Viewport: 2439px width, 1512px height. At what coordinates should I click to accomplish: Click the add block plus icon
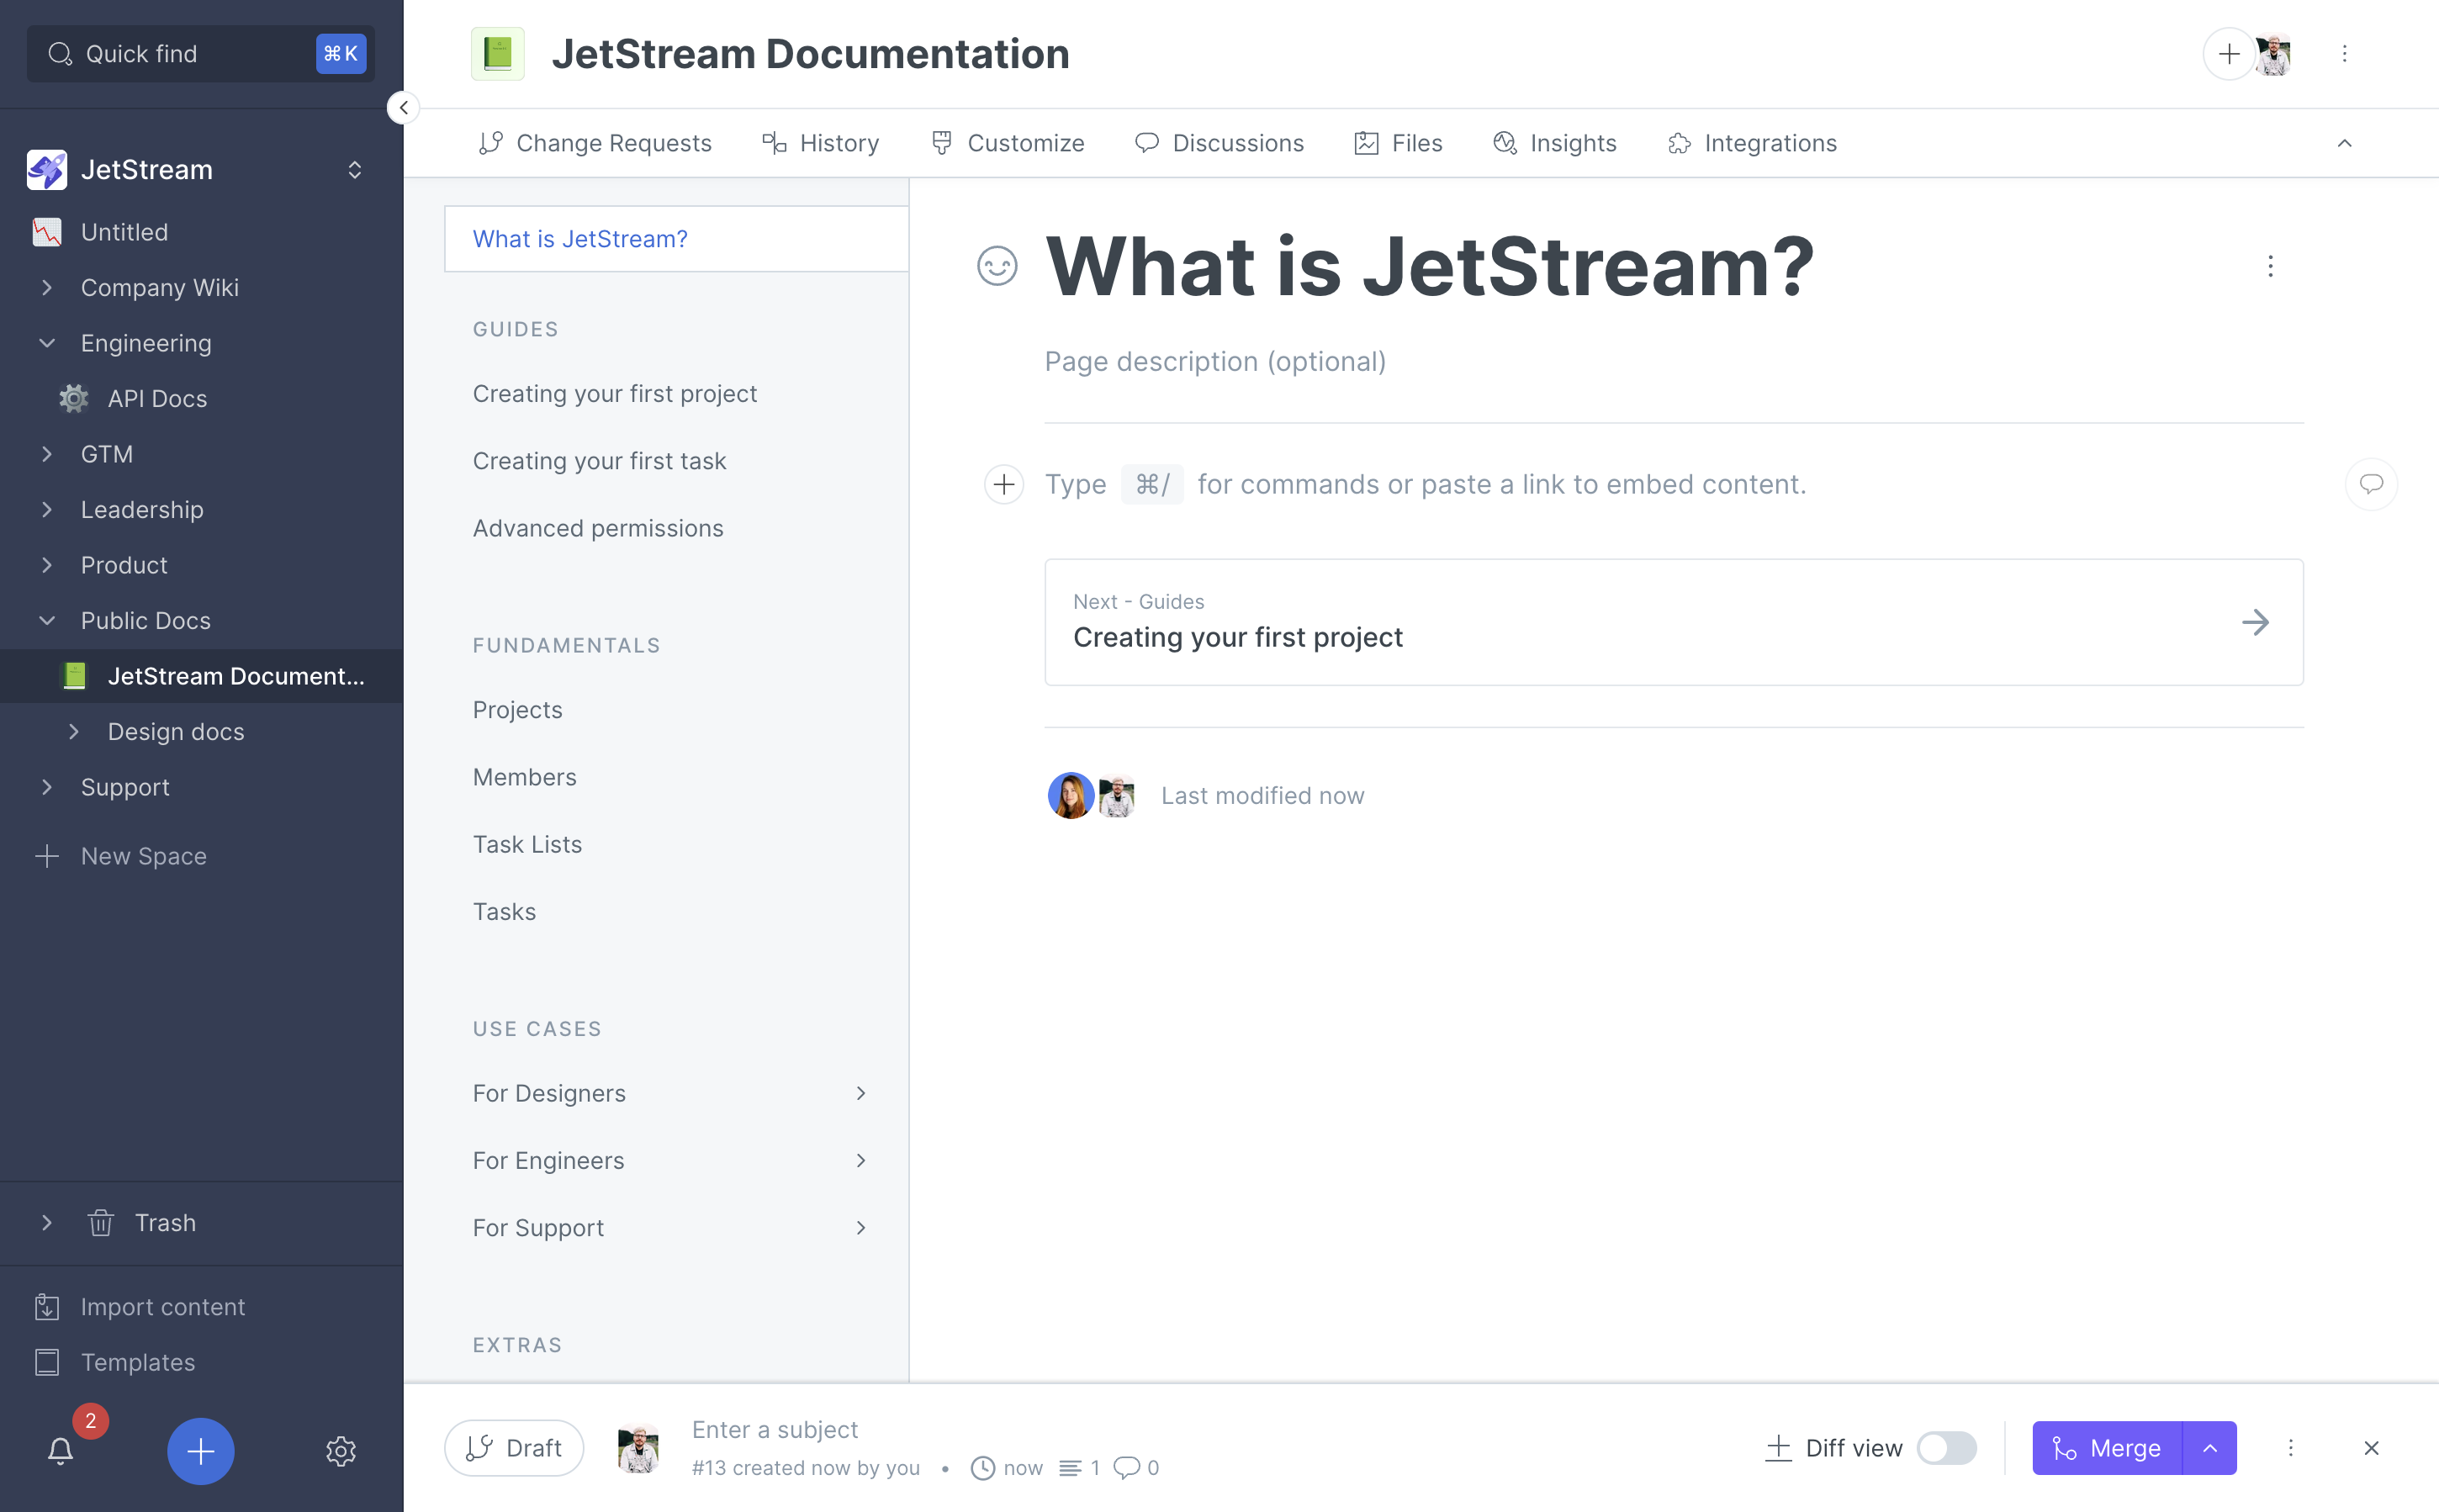(x=1004, y=484)
